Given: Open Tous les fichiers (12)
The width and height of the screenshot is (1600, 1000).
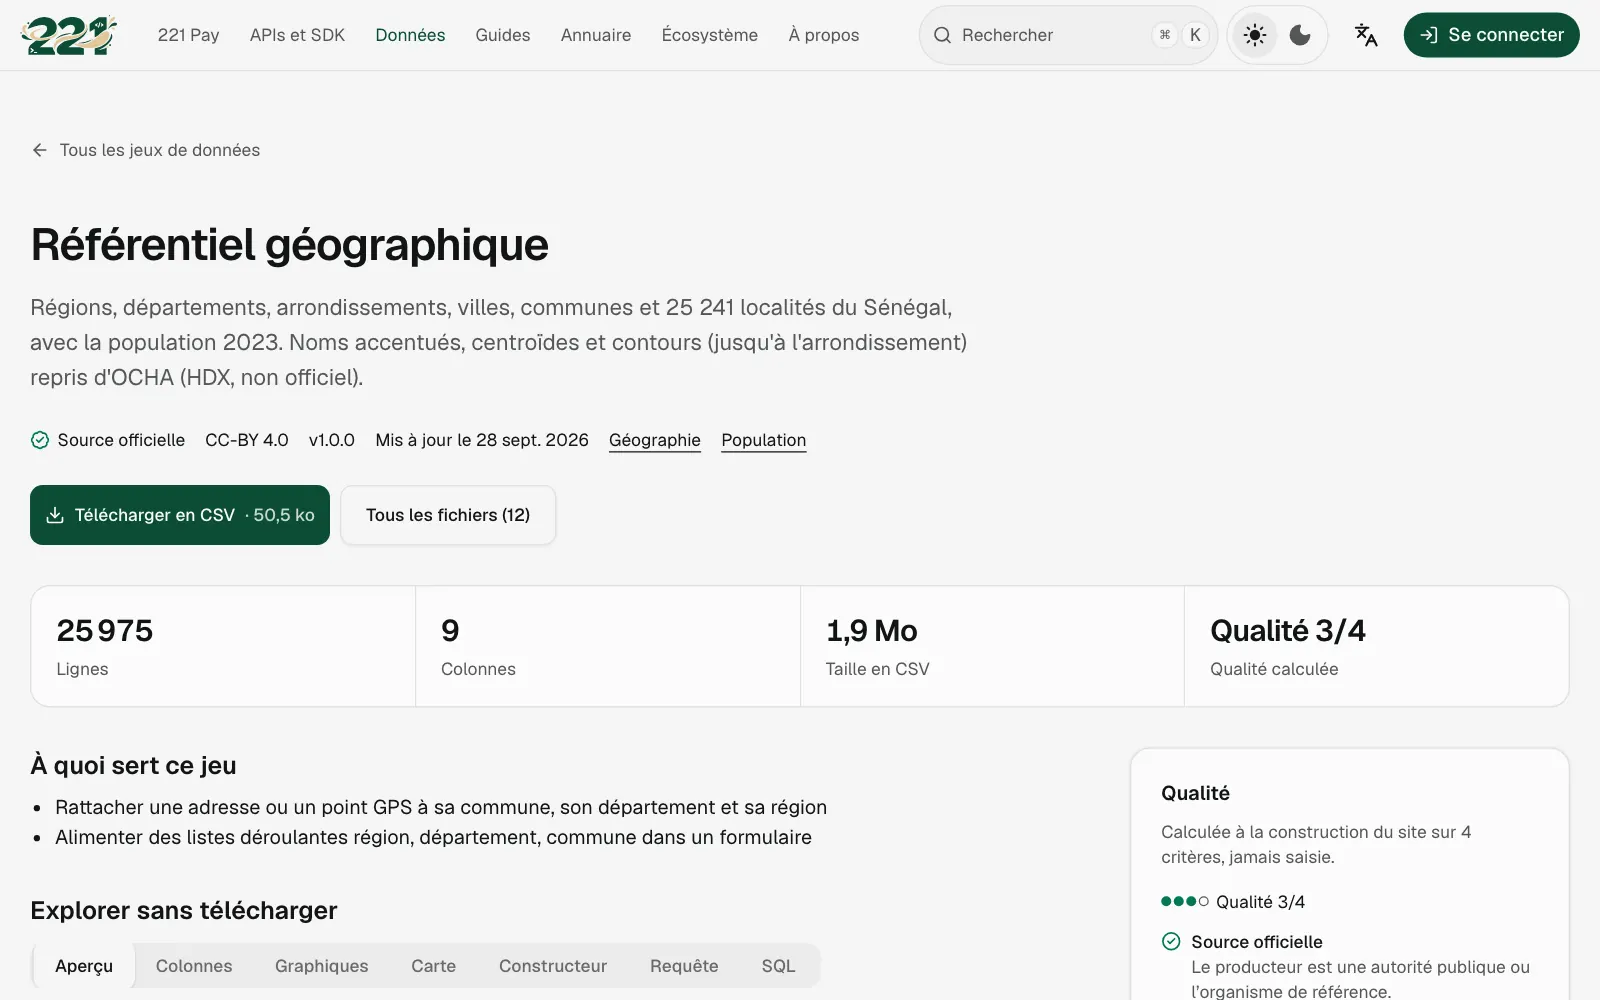Looking at the screenshot, I should point(448,515).
